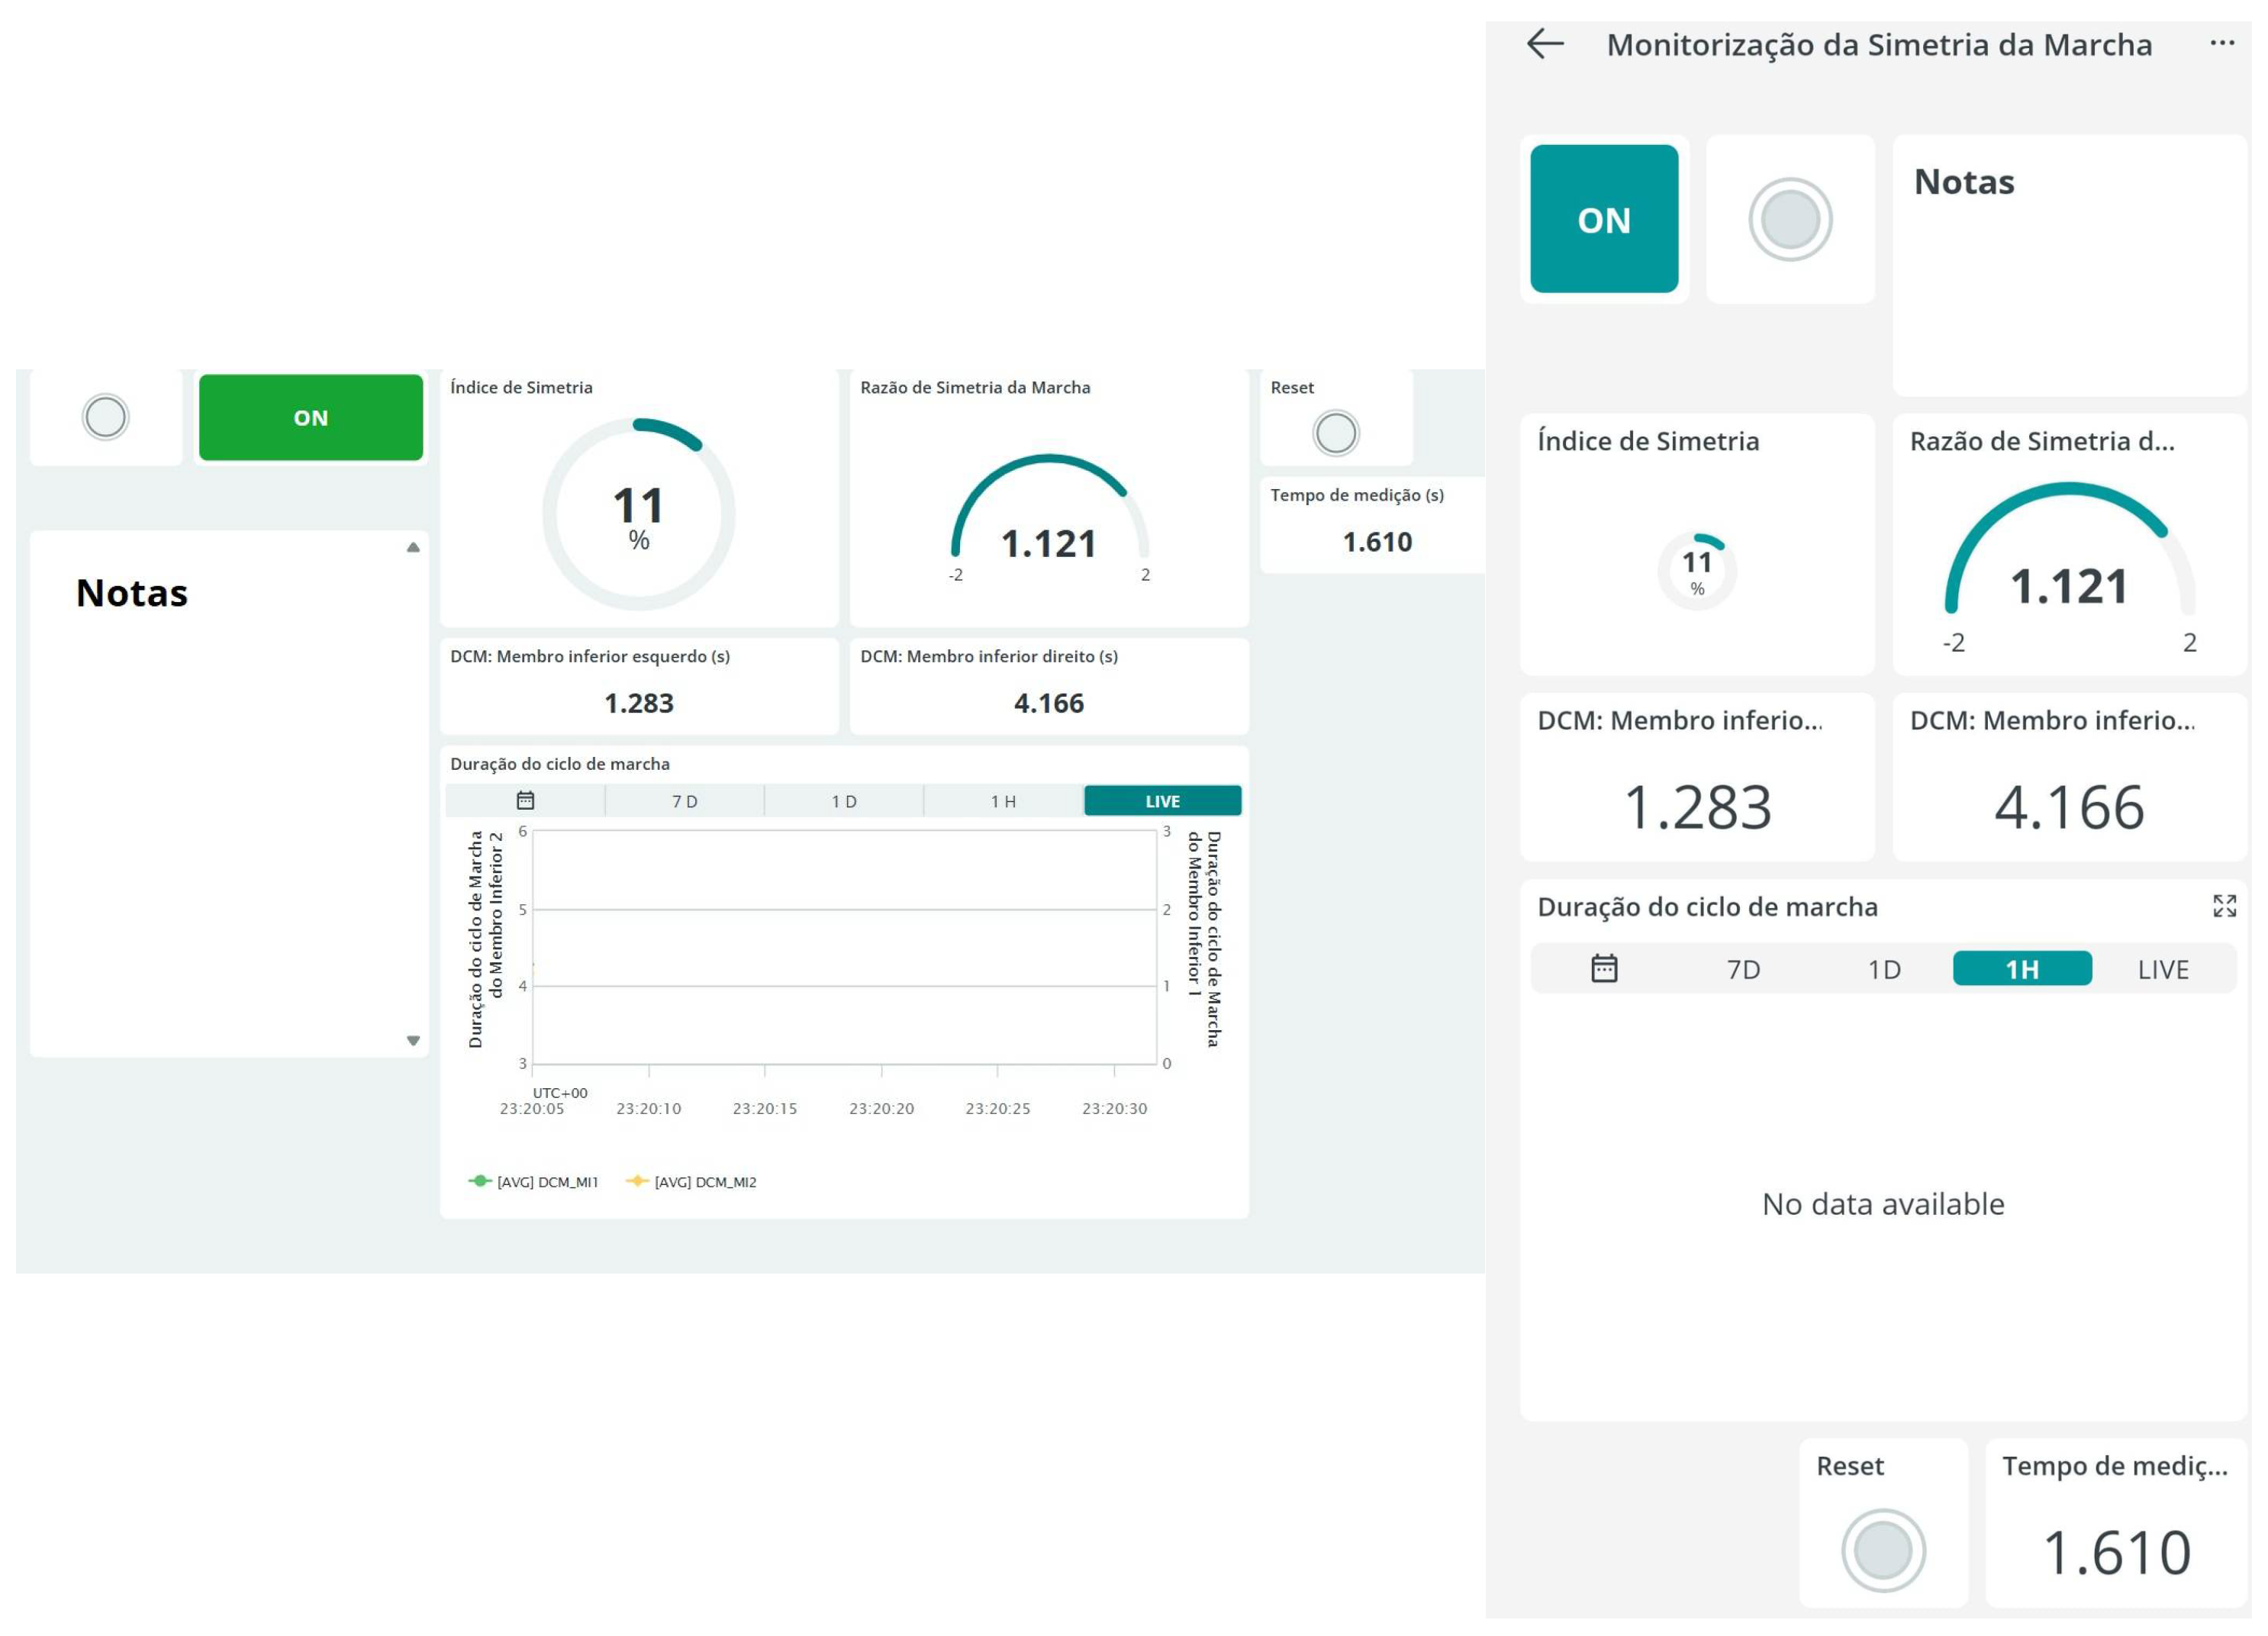
Task: Expand the Duração do ciclo de marcha chart fullscreen
Action: click(x=2224, y=906)
